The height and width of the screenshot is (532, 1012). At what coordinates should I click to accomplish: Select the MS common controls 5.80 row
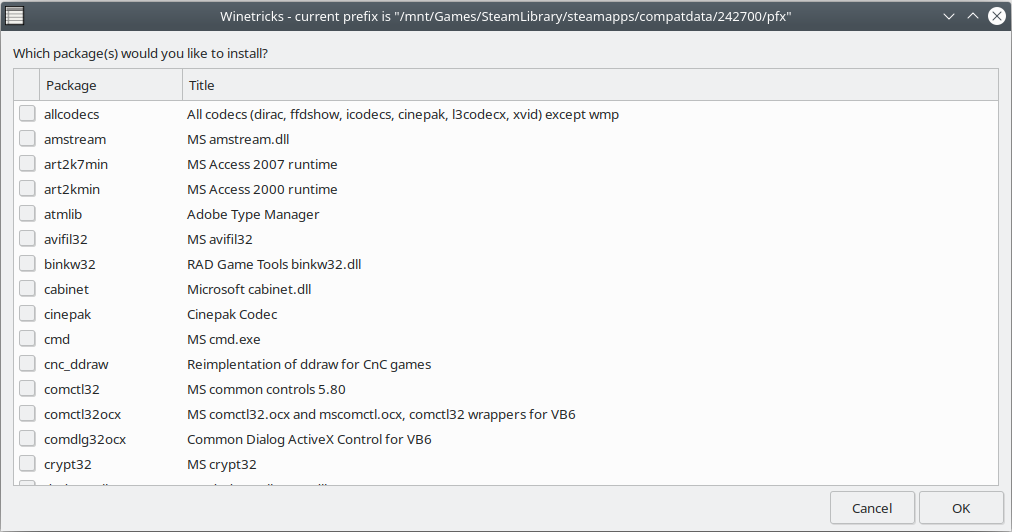click(x=506, y=389)
